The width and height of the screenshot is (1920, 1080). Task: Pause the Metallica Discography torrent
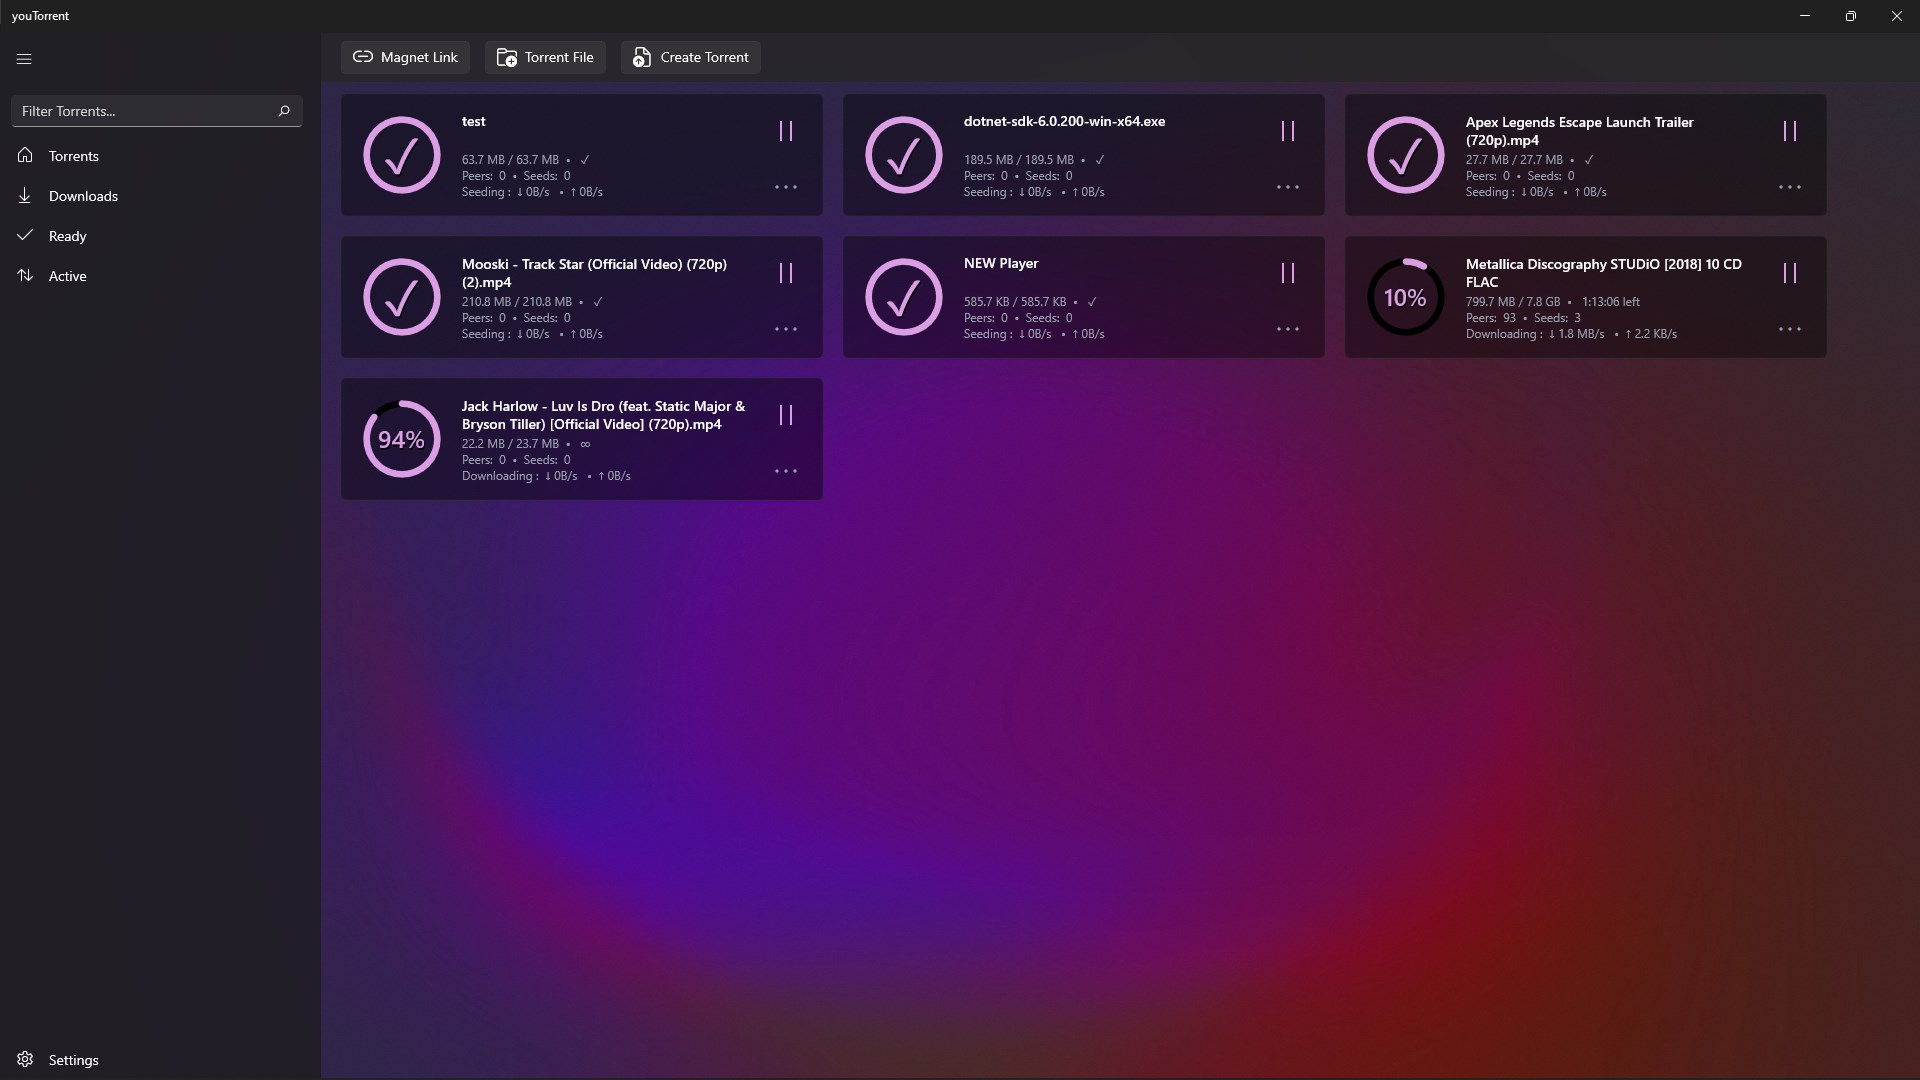[1789, 273]
